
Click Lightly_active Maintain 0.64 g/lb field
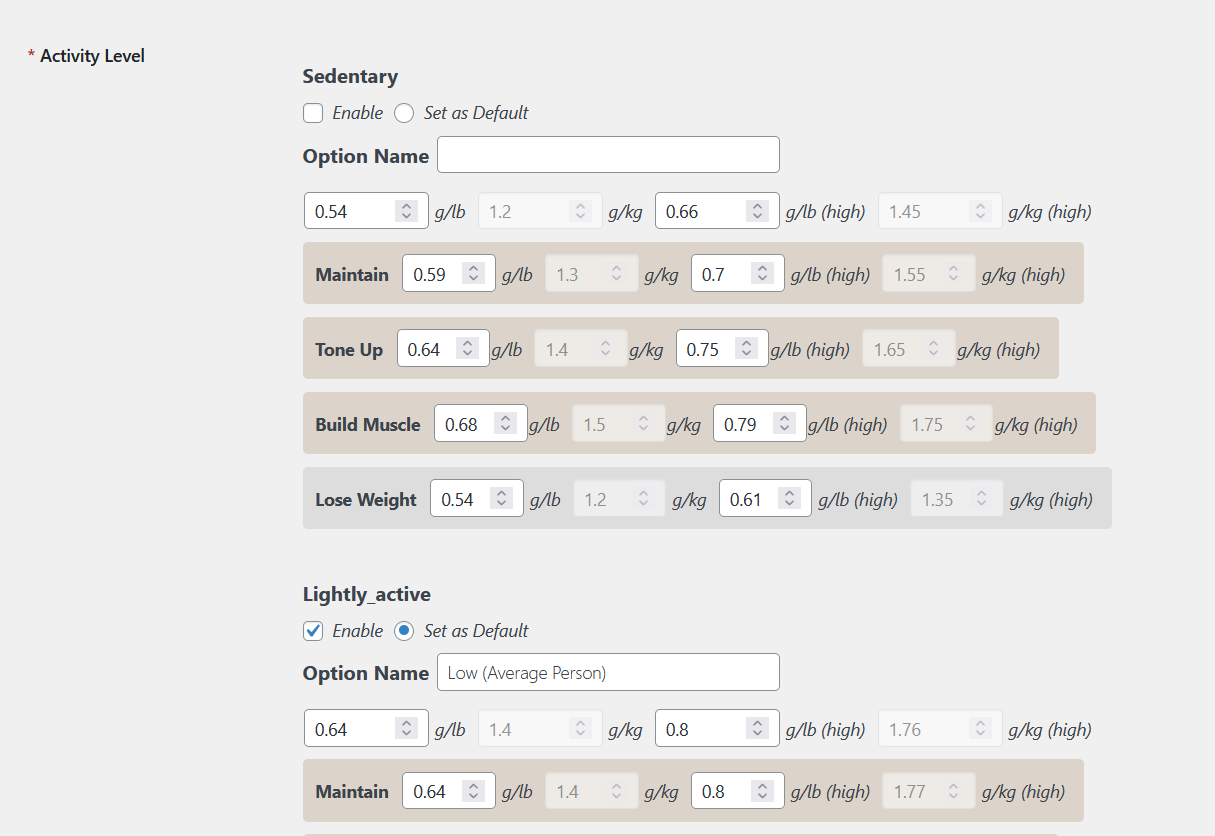tap(448, 791)
